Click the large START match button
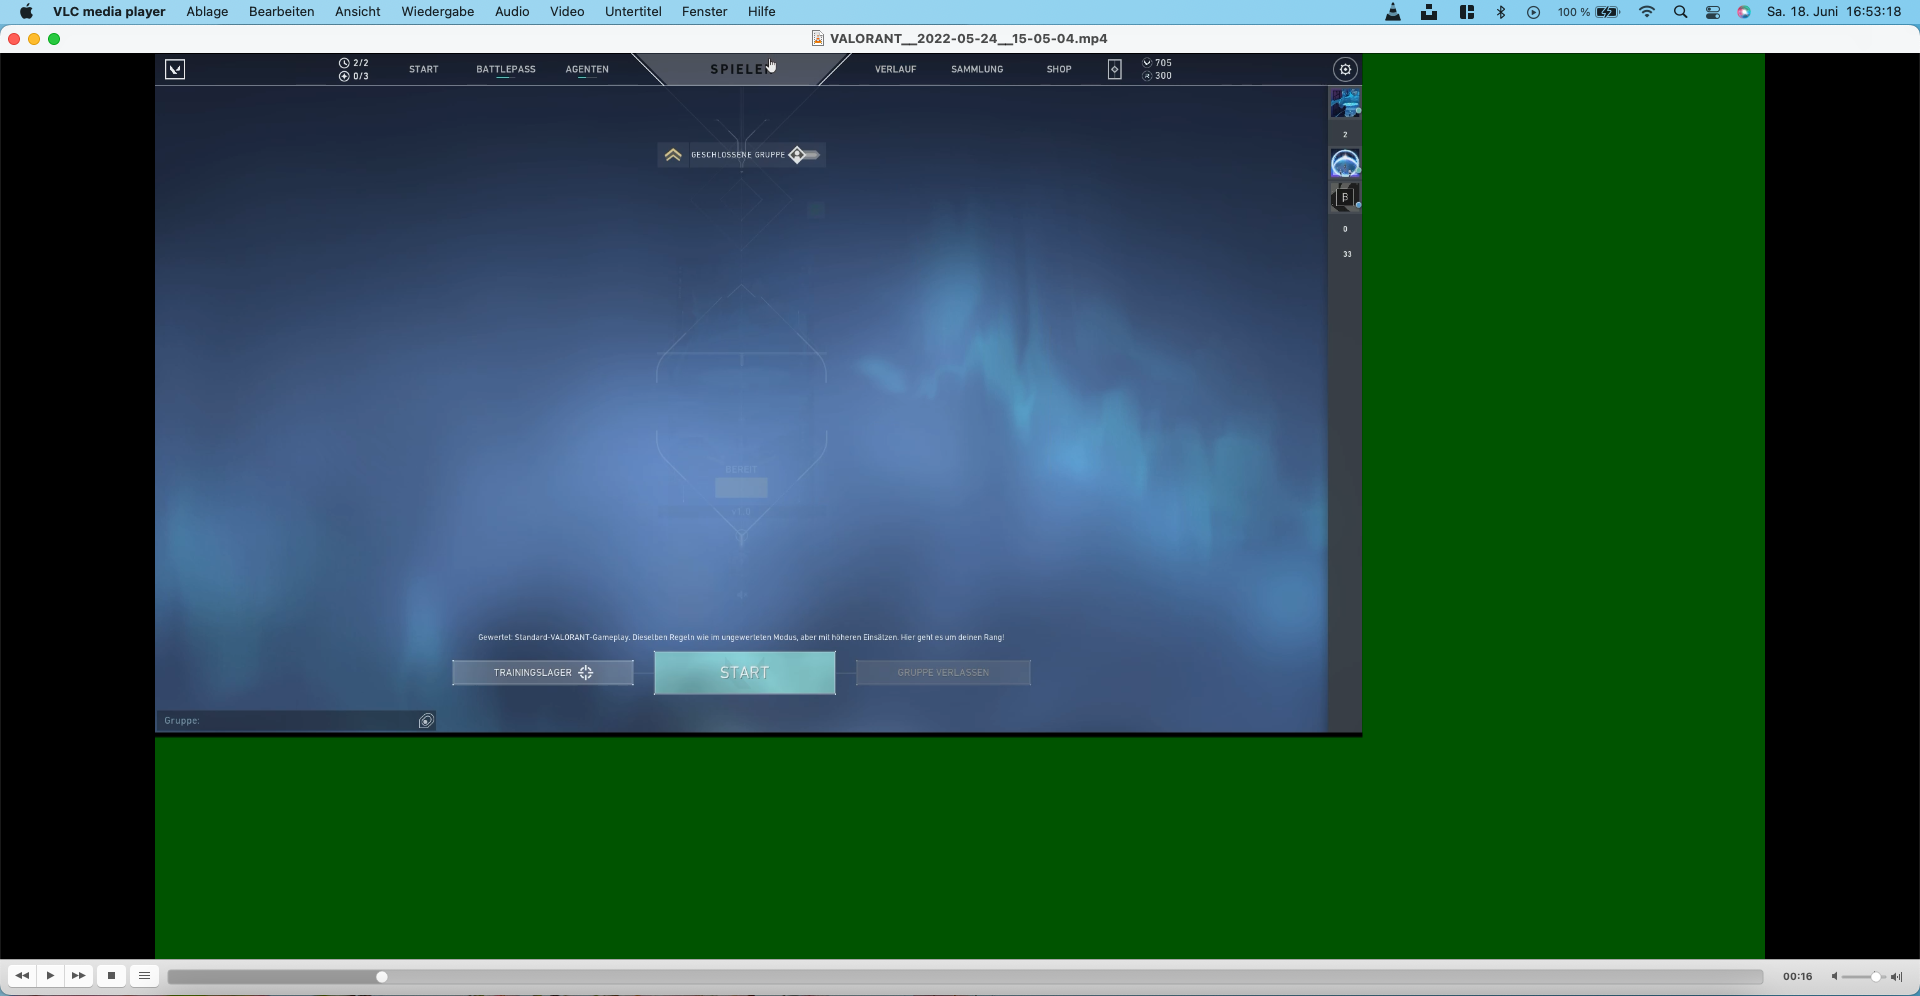 click(x=745, y=673)
